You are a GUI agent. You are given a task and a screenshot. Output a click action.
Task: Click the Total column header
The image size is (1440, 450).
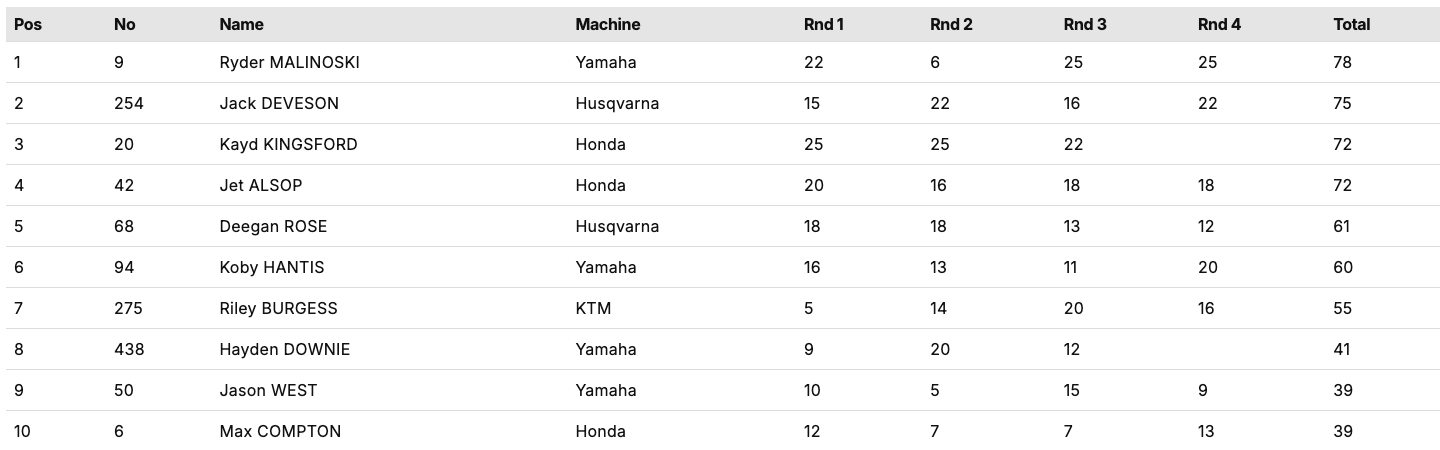tap(1352, 24)
